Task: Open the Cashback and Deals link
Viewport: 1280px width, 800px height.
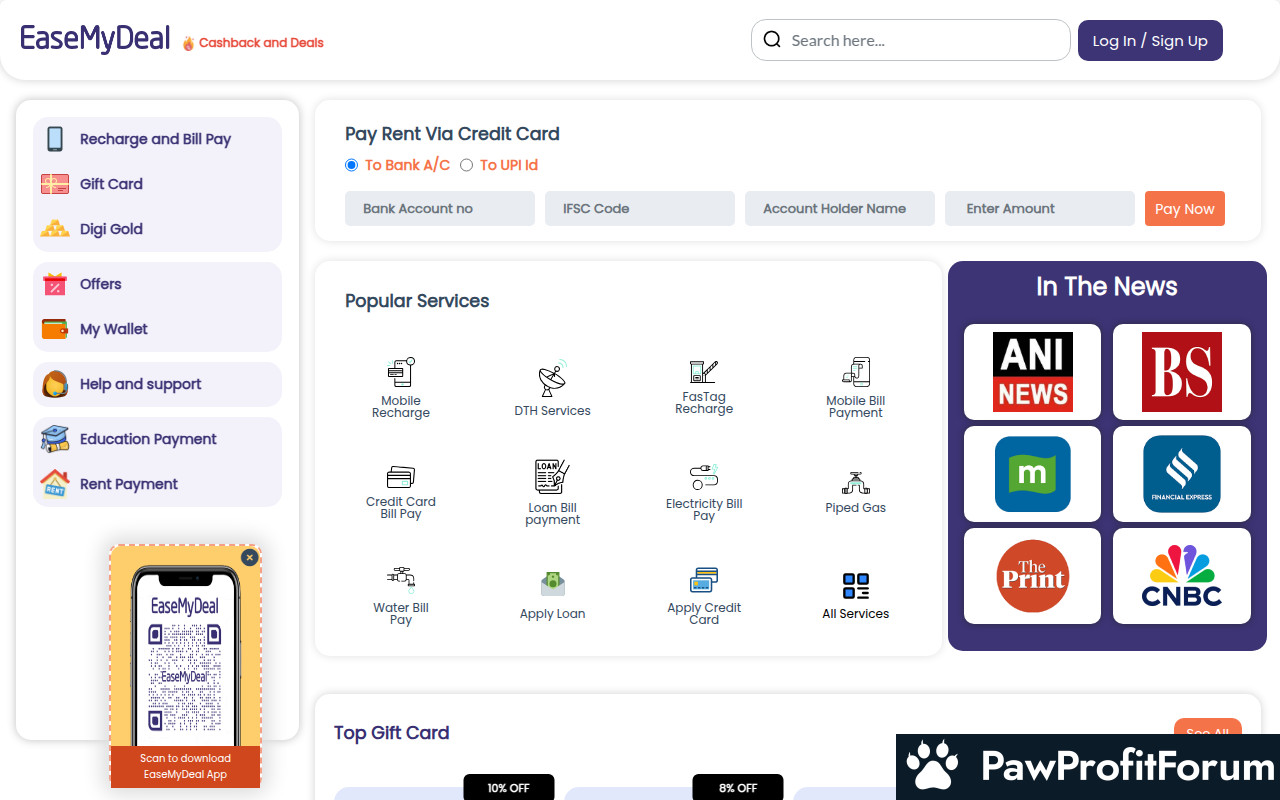Action: point(260,43)
